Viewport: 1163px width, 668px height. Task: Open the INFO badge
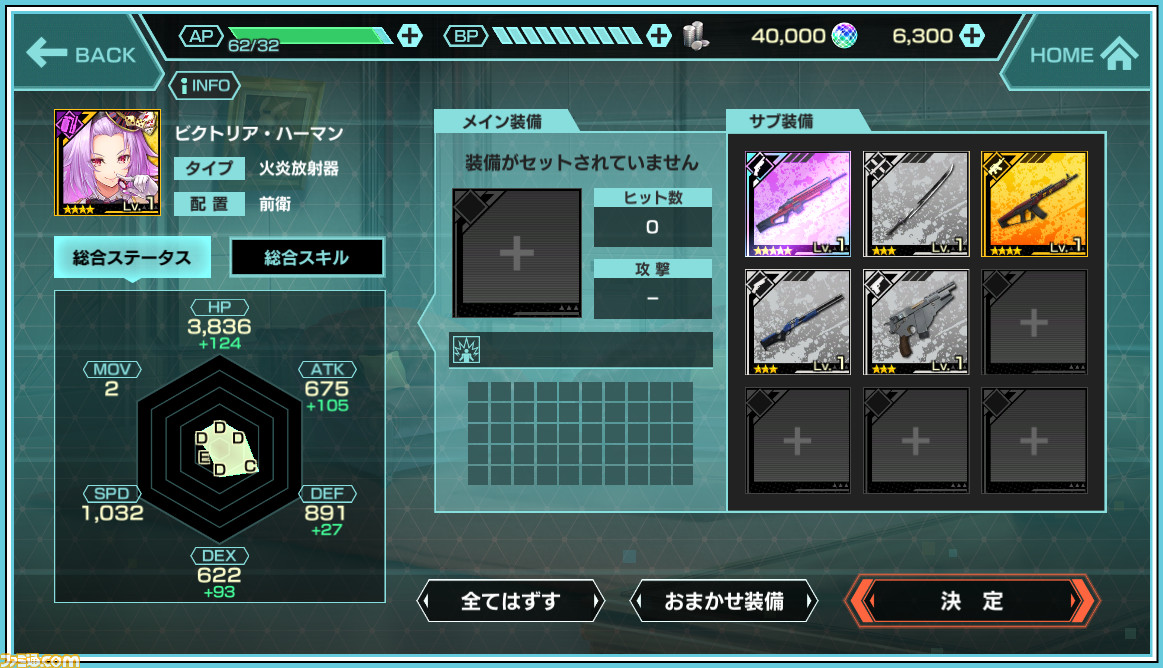(x=205, y=86)
